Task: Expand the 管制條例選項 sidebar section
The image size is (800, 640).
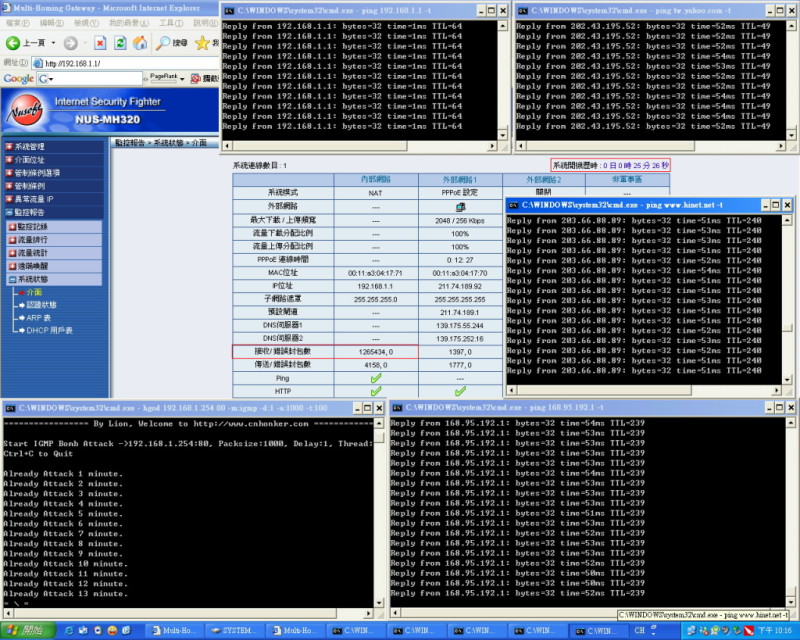Action: click(x=9, y=173)
